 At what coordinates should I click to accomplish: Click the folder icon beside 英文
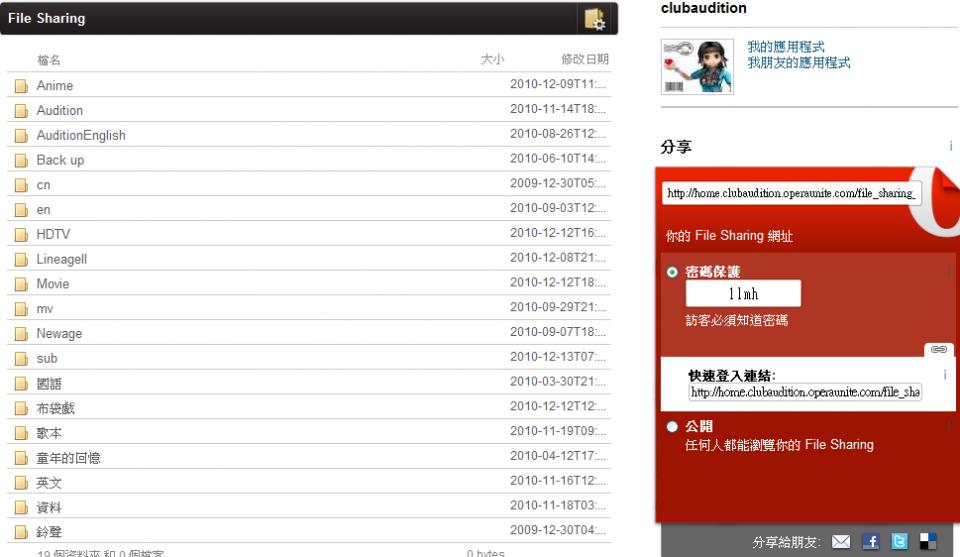point(21,483)
